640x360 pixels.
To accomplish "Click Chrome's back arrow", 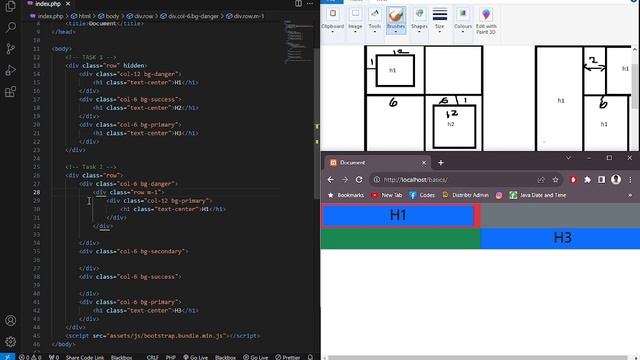I will tap(331, 180).
